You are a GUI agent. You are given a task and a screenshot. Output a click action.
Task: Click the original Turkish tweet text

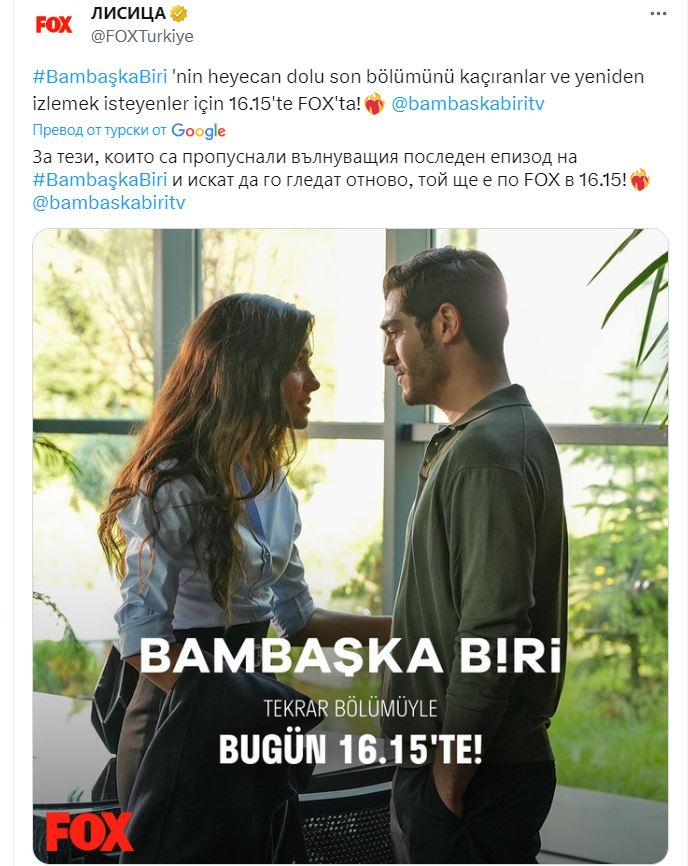point(338,90)
